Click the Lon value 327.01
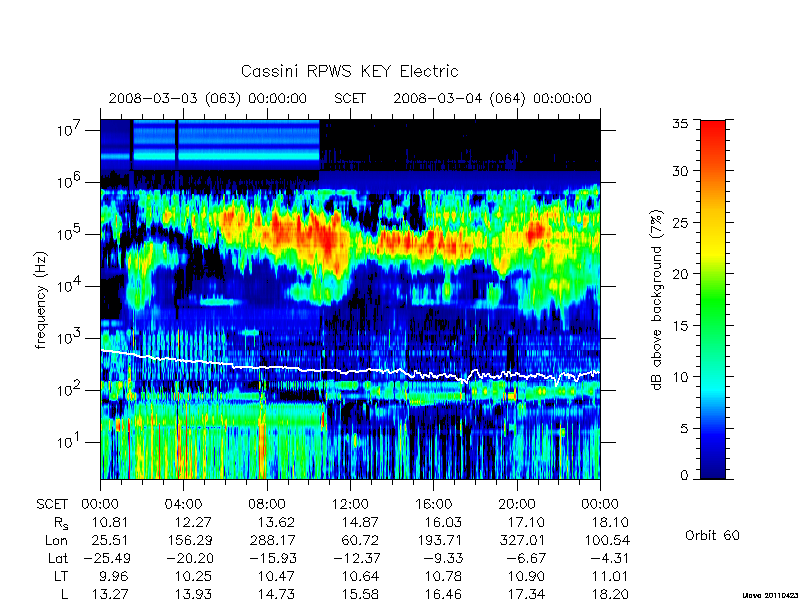Screen dimensions: 800x600 [x=522, y=540]
